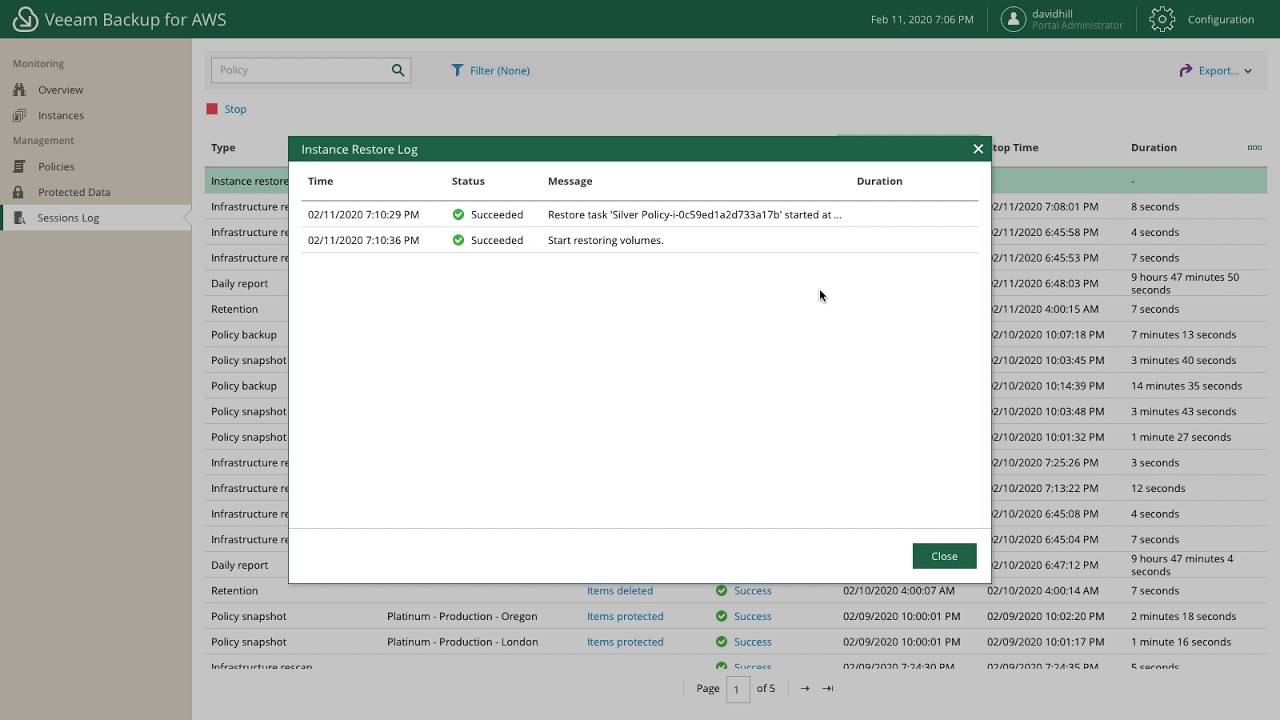The image size is (1280, 720).
Task: Select the 'Start restoring volumes.' log message
Action: pos(606,241)
